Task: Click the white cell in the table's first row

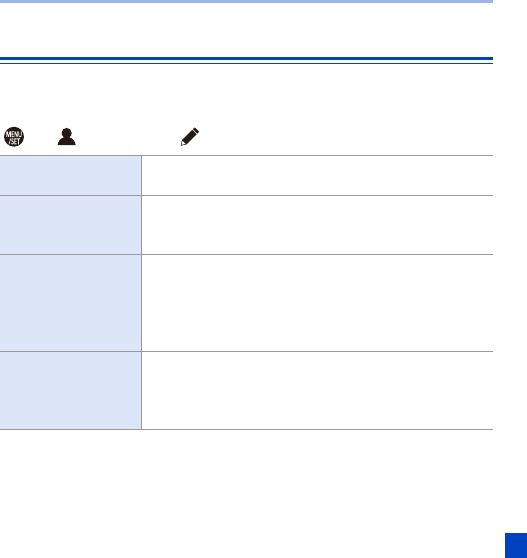Action: [x=317, y=175]
